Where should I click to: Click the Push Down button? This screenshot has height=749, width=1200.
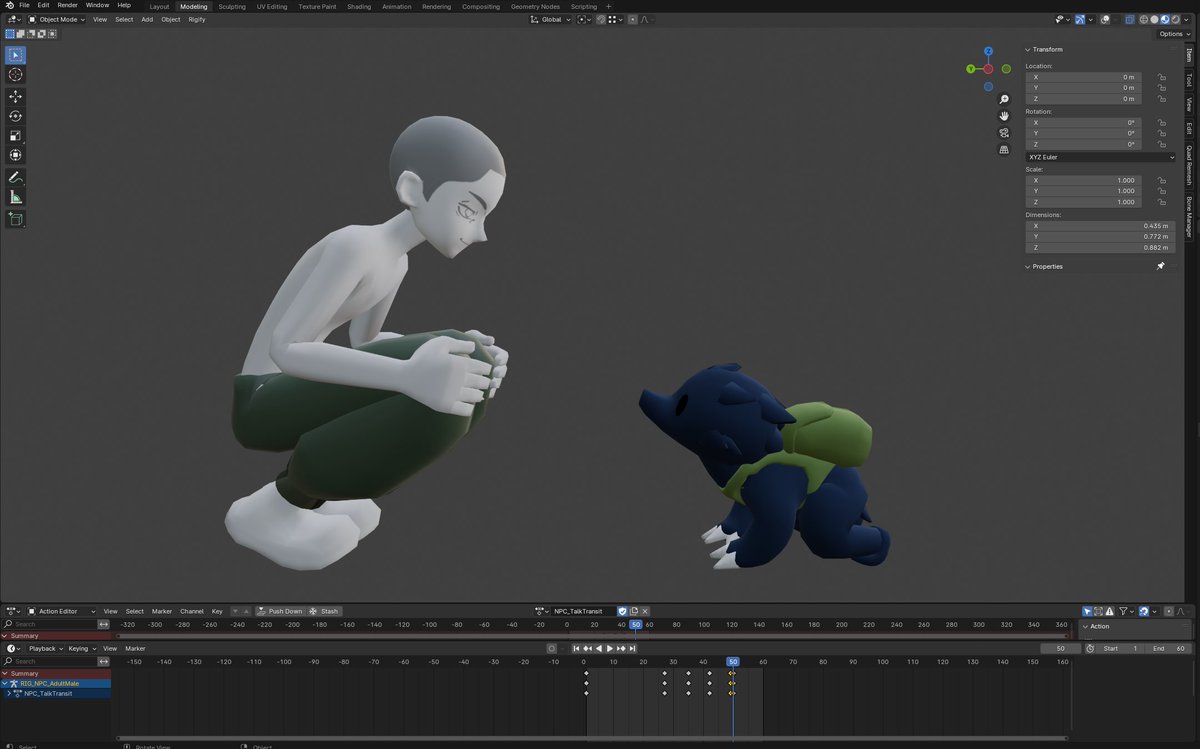click(284, 611)
